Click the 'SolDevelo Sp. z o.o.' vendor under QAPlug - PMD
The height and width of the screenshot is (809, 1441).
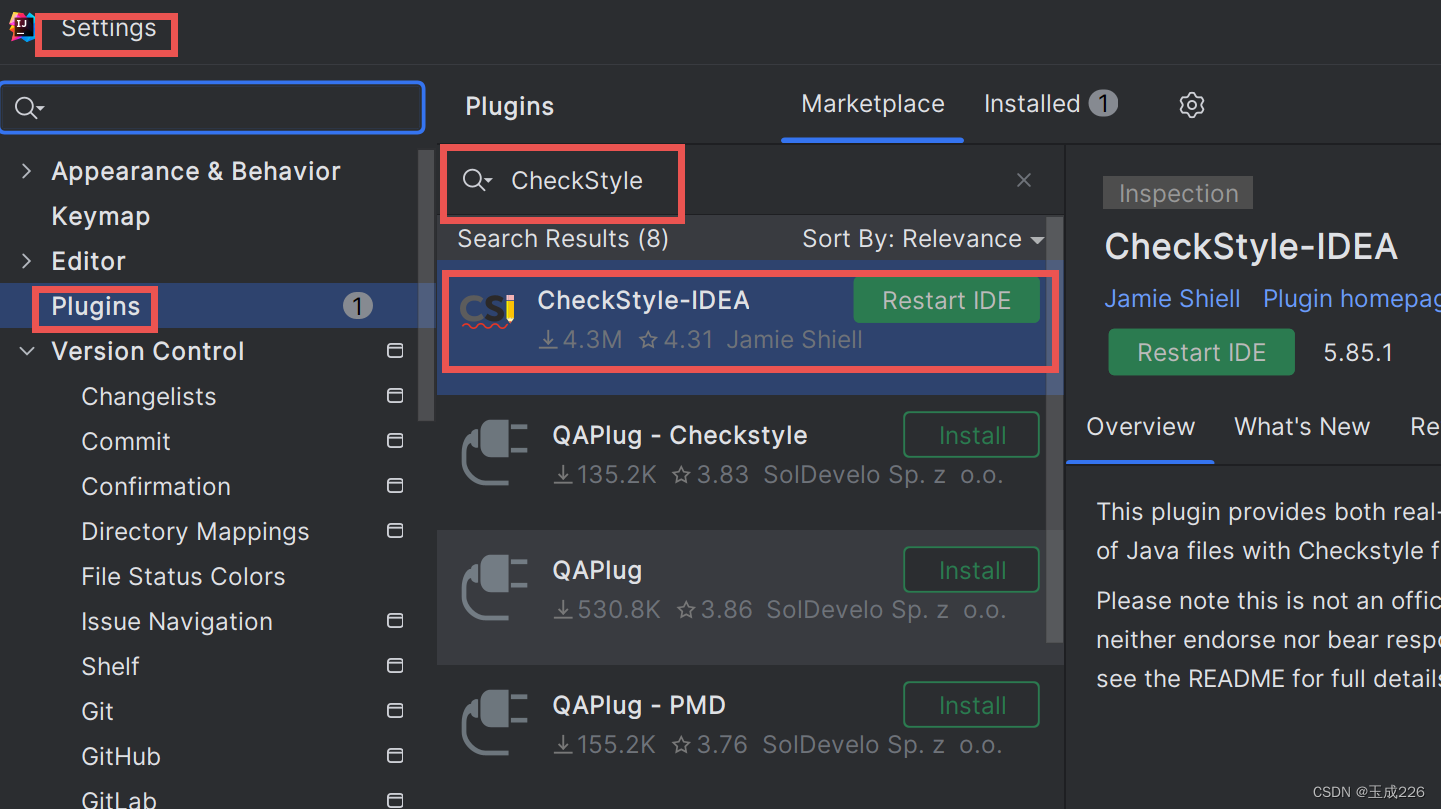(883, 745)
